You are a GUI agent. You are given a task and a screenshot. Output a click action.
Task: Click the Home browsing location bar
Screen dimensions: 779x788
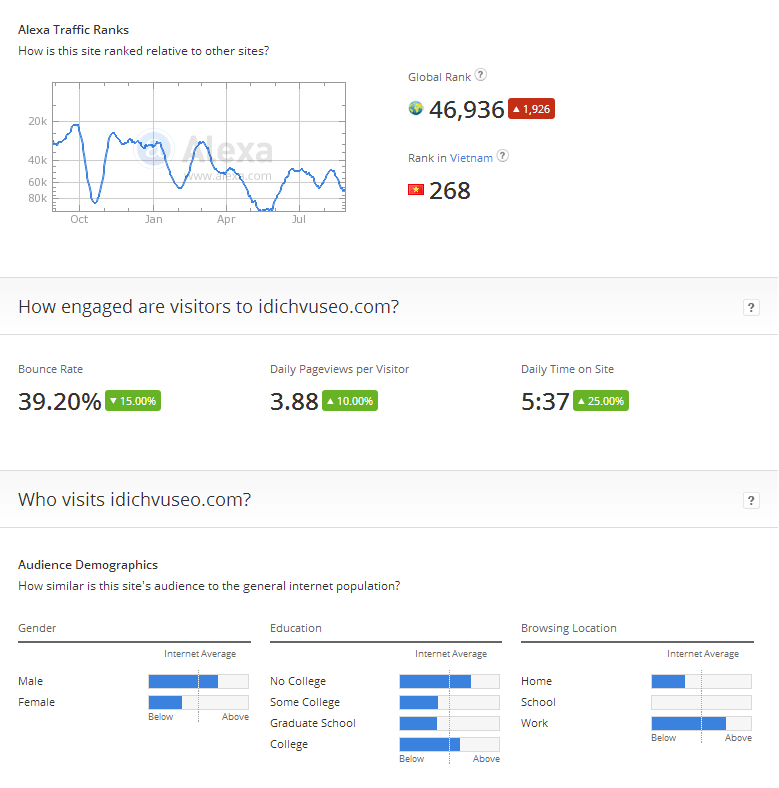701,681
